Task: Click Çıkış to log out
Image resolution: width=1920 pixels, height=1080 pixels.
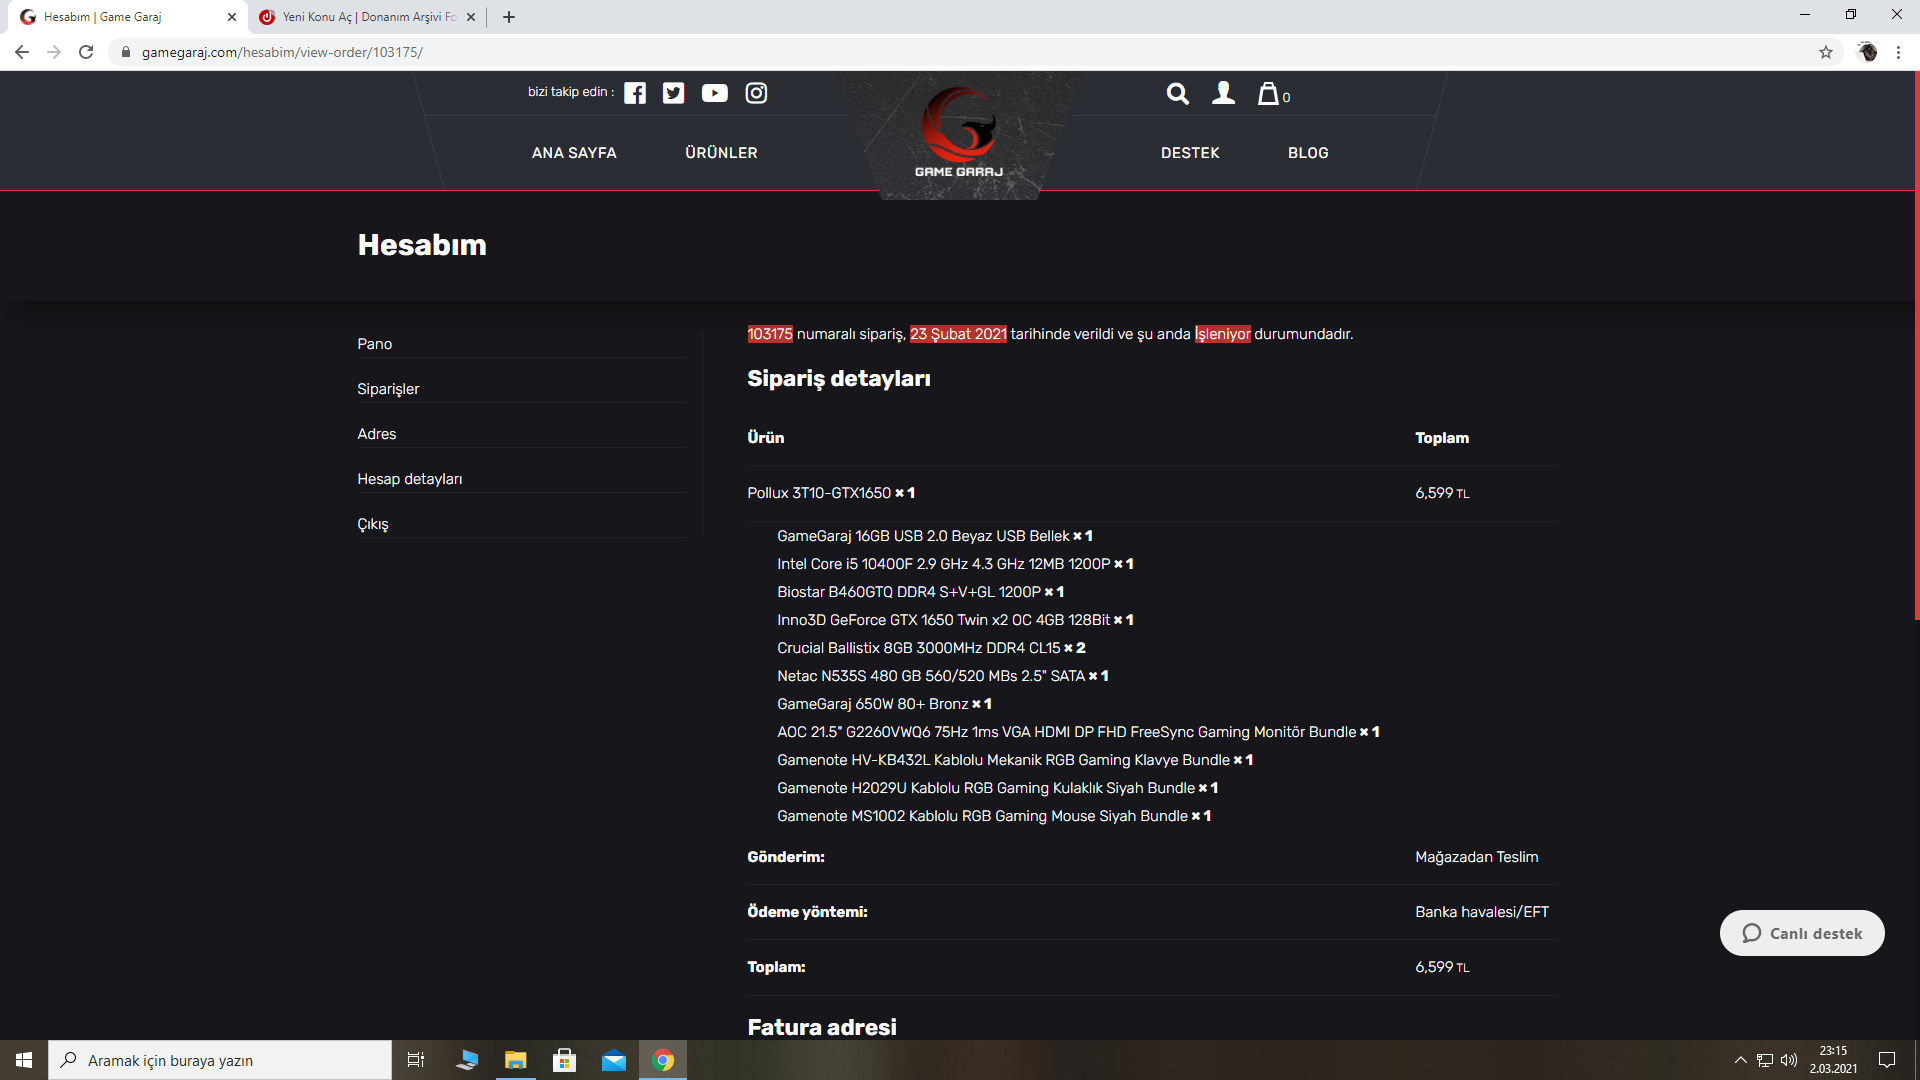Action: 373,524
